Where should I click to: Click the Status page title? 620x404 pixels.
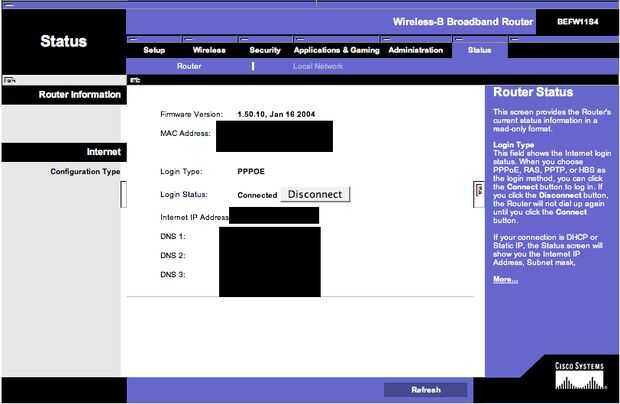click(x=64, y=41)
